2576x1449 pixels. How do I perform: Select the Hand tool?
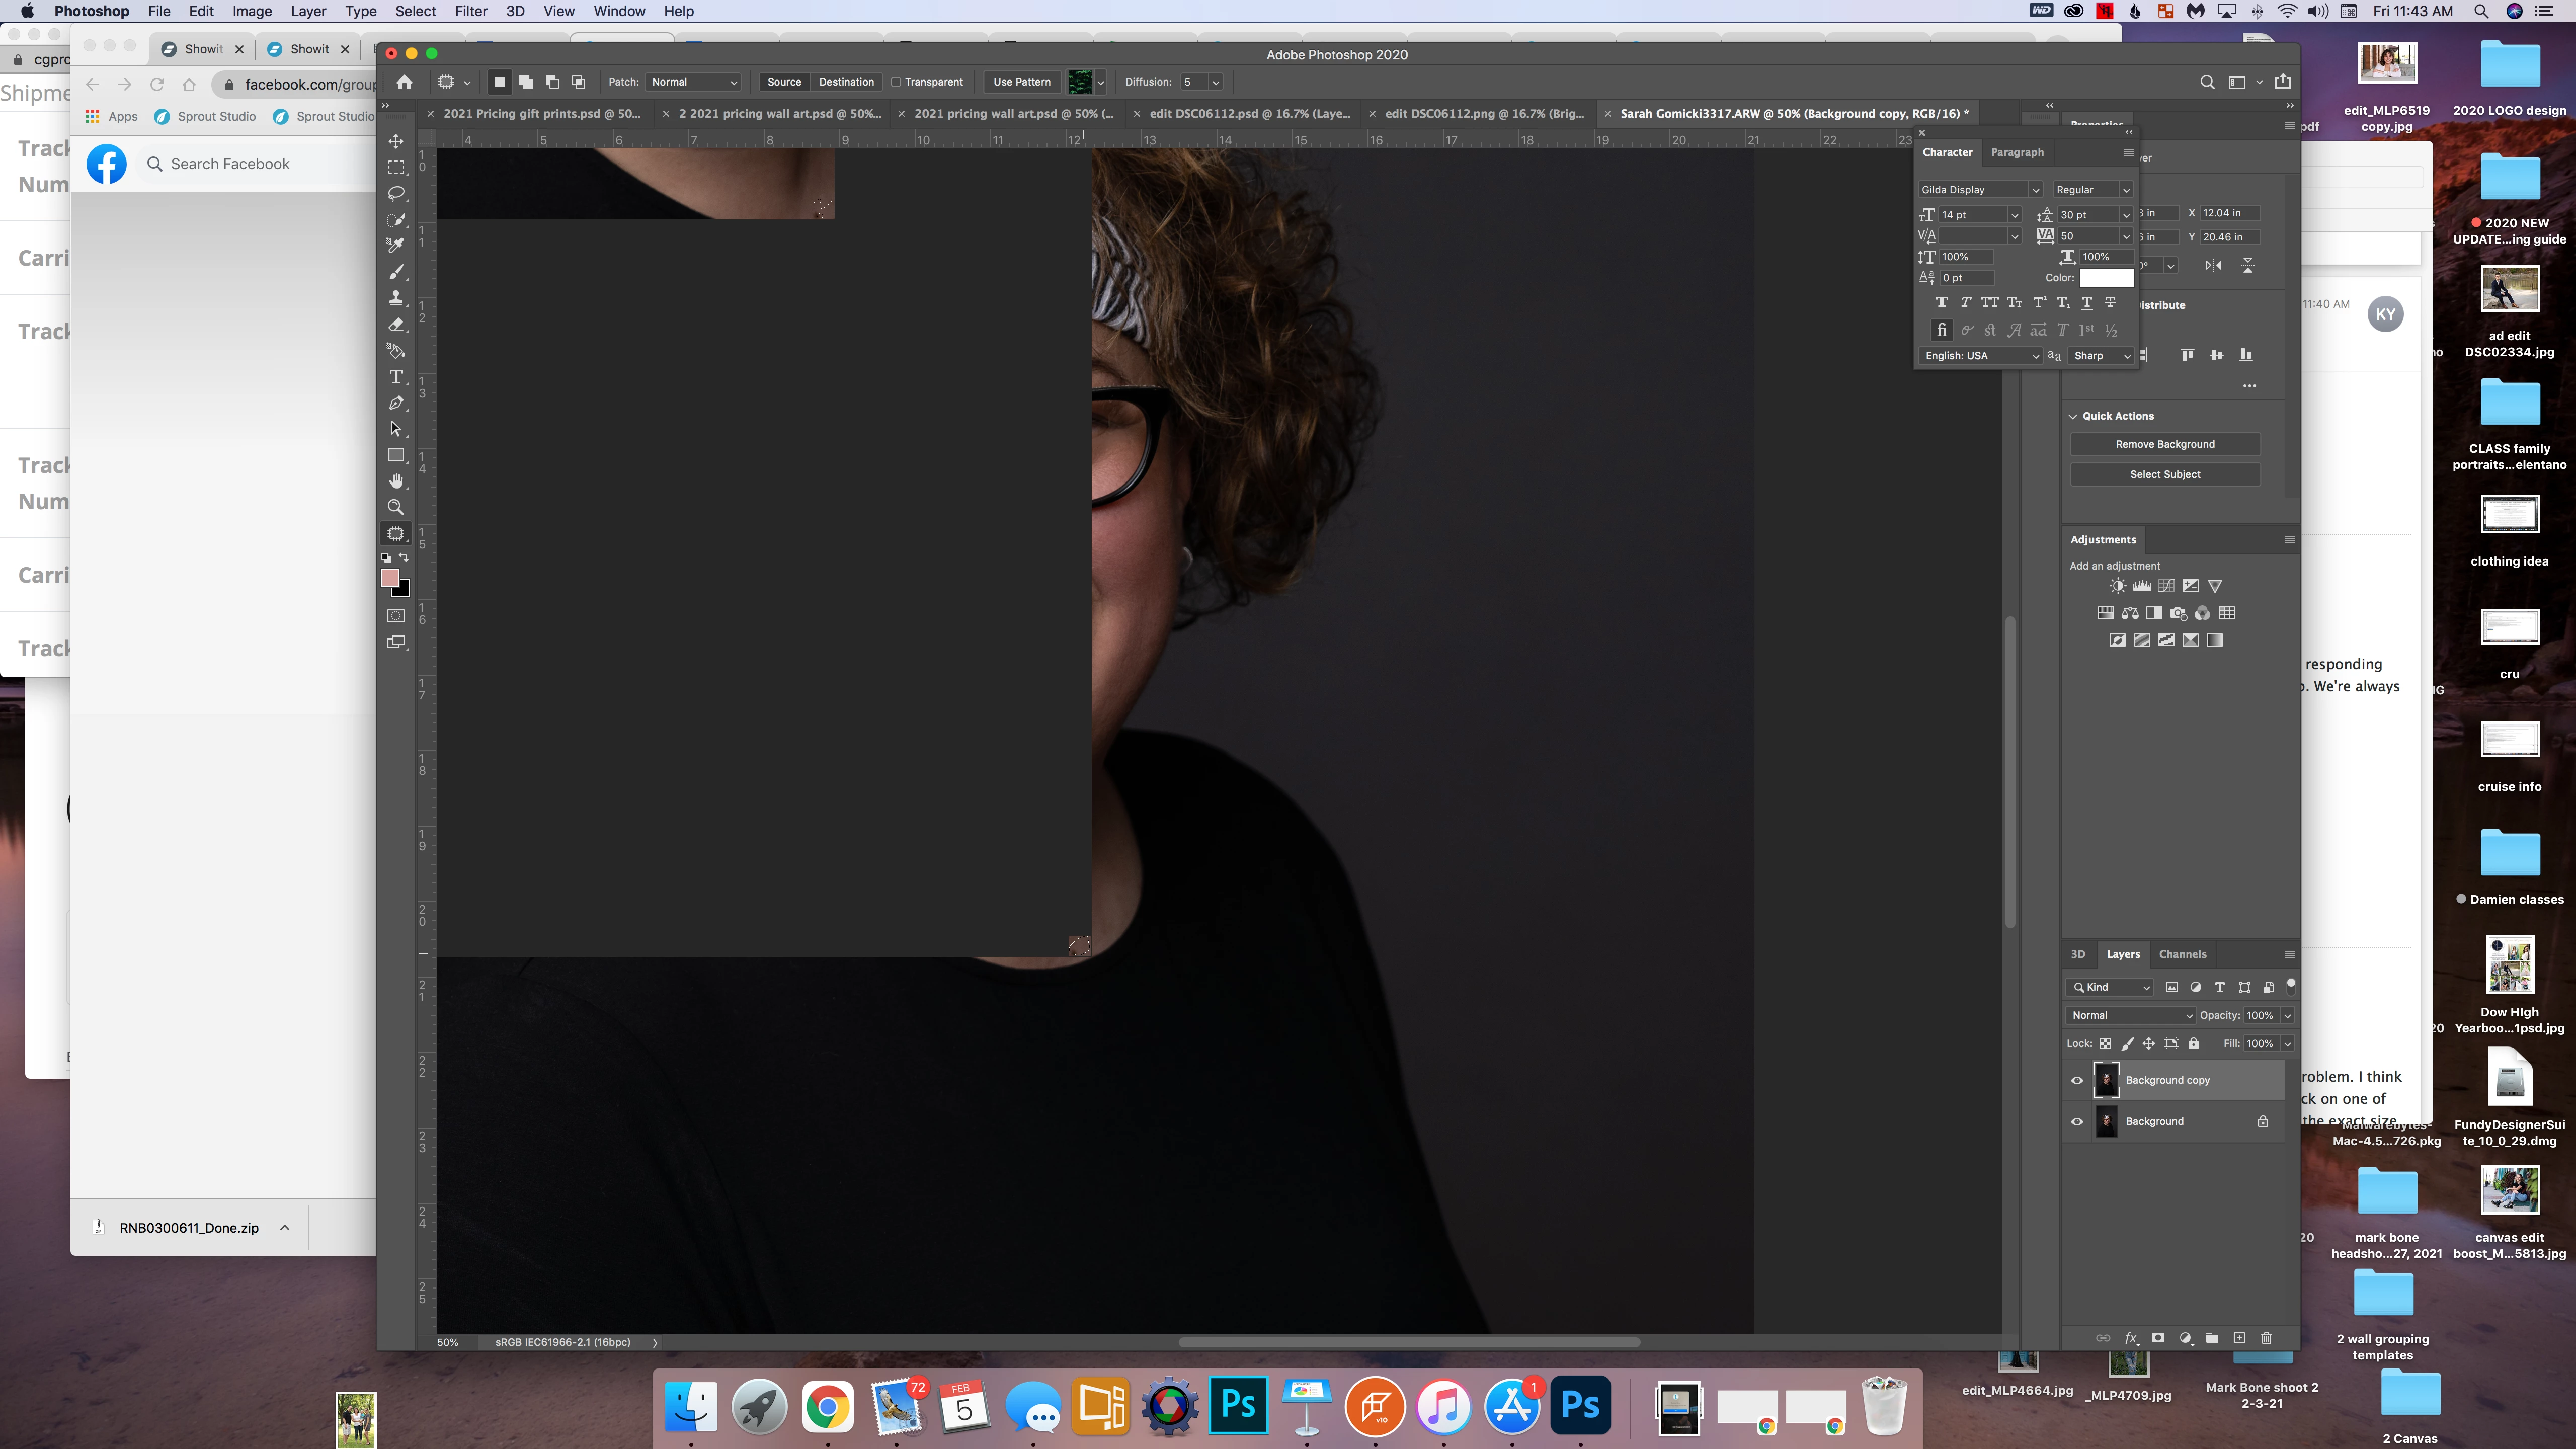click(396, 481)
